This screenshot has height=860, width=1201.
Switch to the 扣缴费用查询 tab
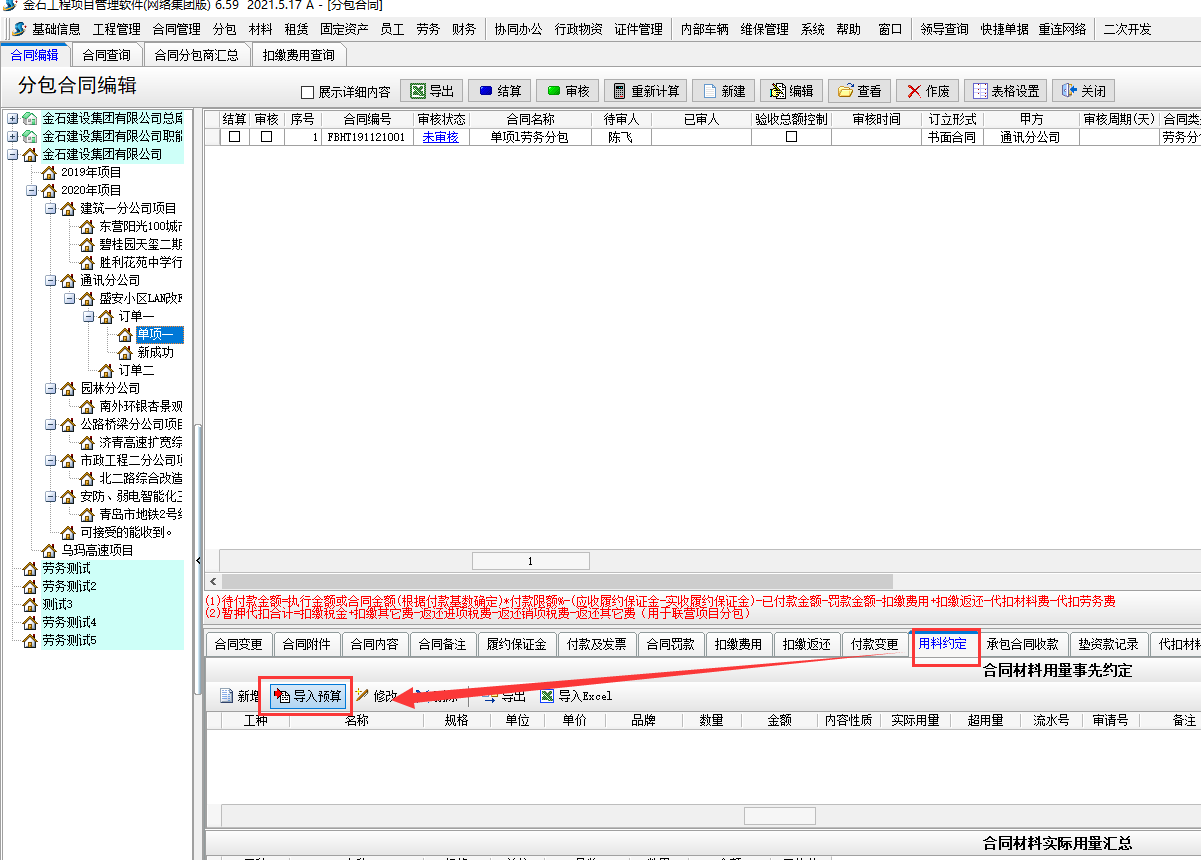(x=299, y=55)
